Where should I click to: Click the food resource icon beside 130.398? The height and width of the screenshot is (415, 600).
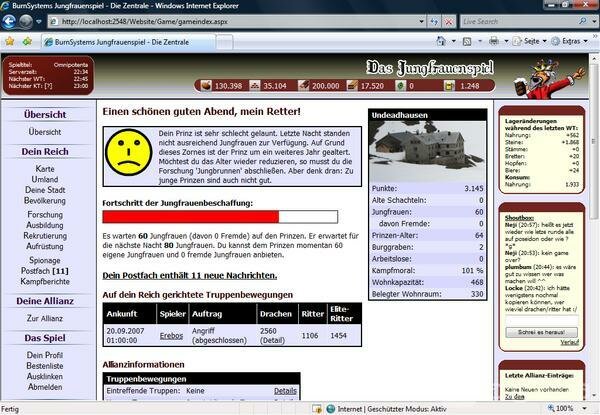click(x=206, y=85)
